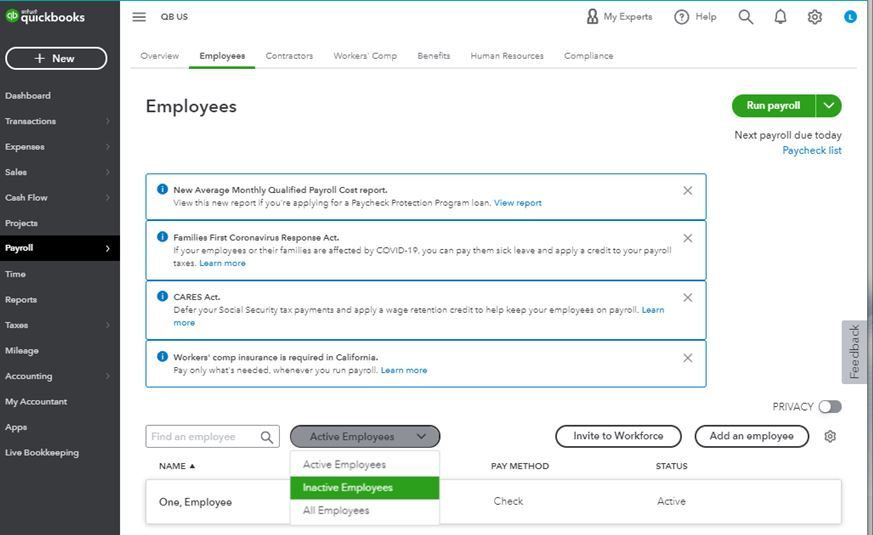This screenshot has width=873, height=535.
Task: Open the notifications bell
Action: click(x=781, y=17)
